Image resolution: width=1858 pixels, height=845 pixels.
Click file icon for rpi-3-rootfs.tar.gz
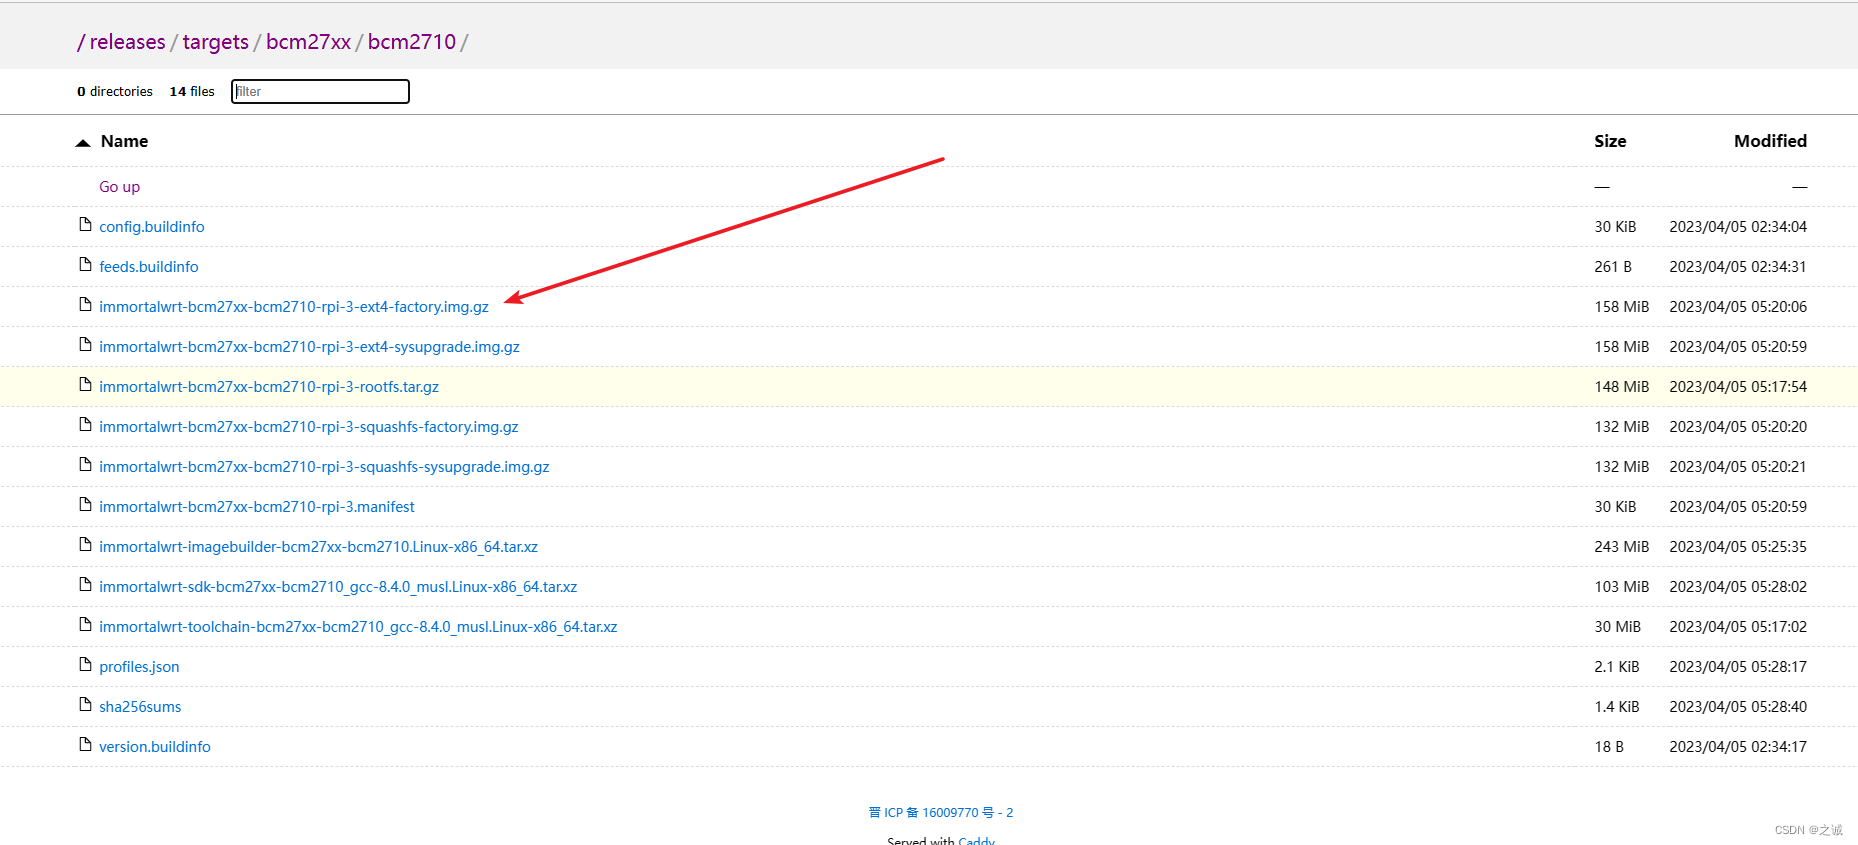click(x=85, y=385)
